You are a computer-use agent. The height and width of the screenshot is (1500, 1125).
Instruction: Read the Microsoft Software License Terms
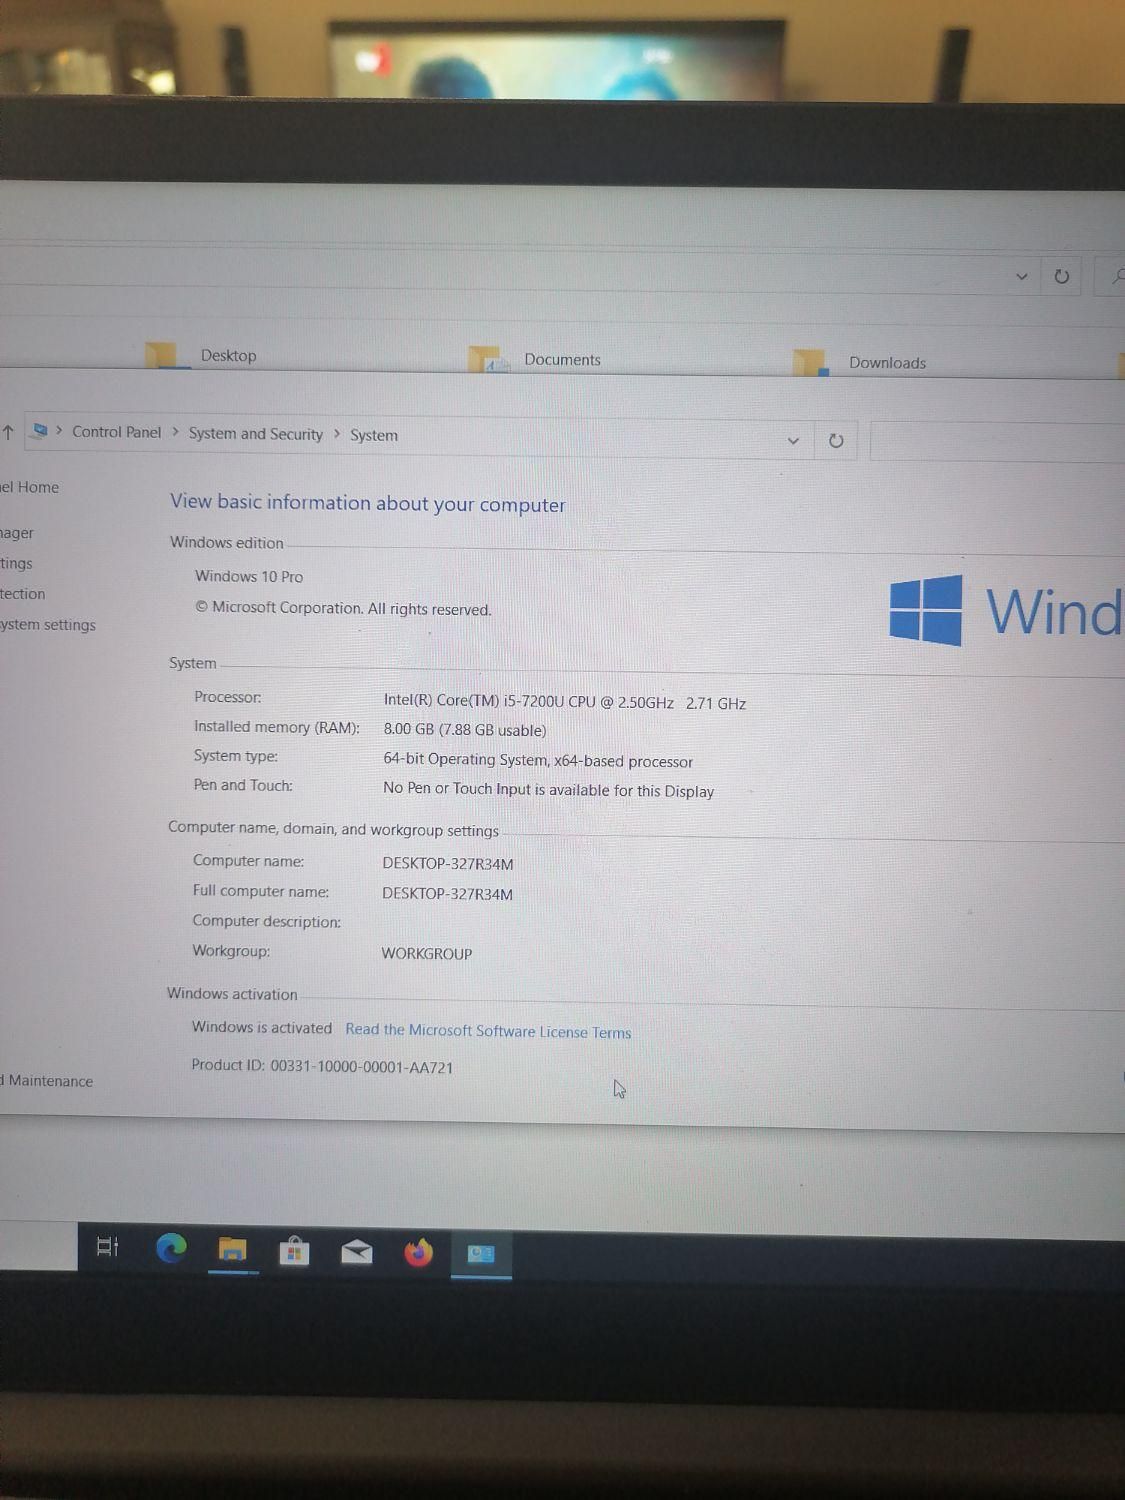[x=488, y=1031]
